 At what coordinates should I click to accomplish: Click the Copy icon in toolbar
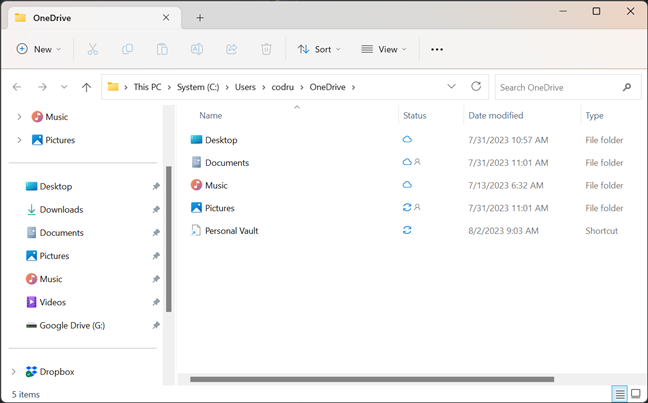(128, 49)
